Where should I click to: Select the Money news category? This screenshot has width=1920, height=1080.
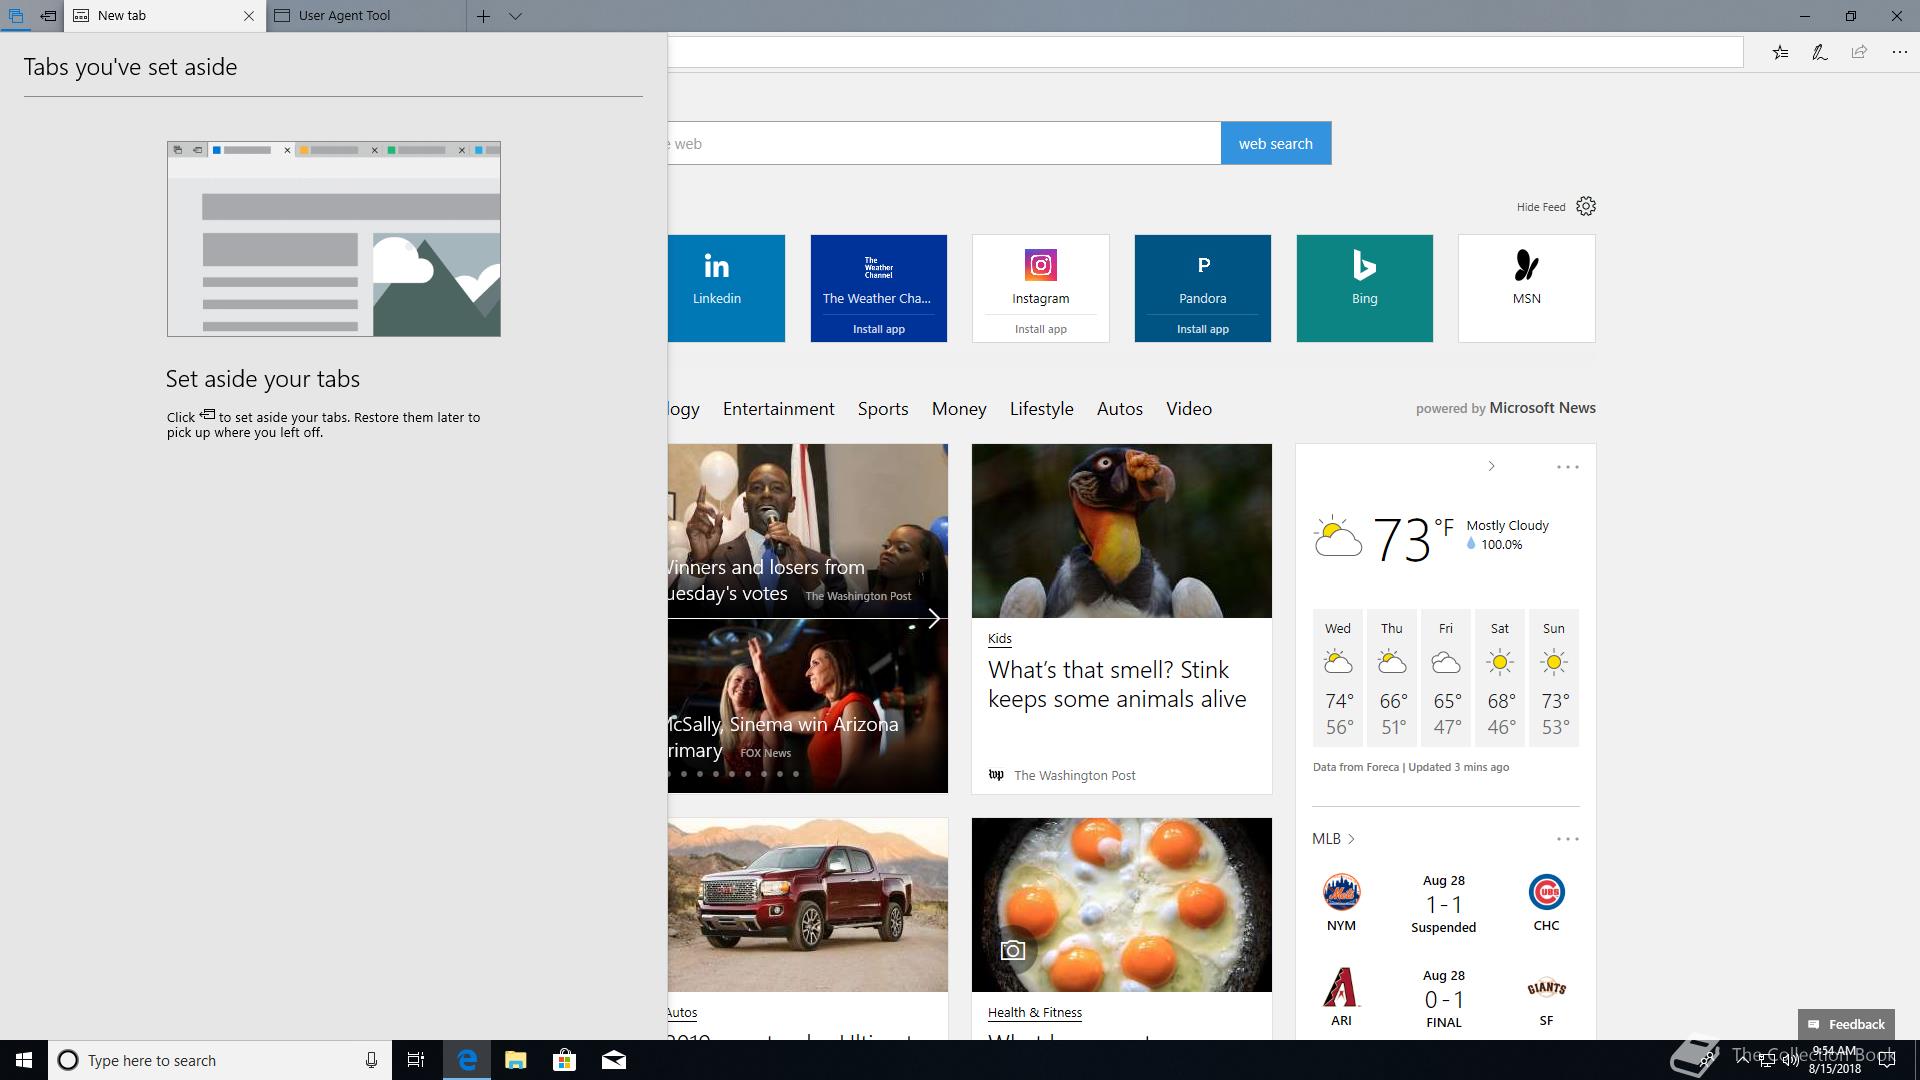pyautogui.click(x=959, y=409)
